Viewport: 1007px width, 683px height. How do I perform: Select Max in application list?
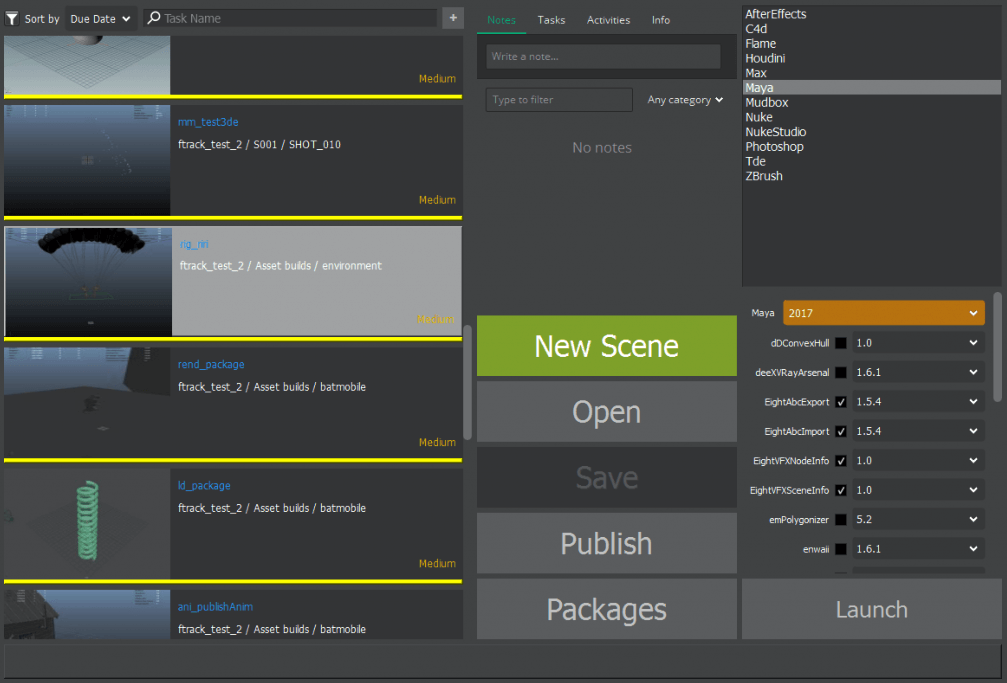point(871,73)
